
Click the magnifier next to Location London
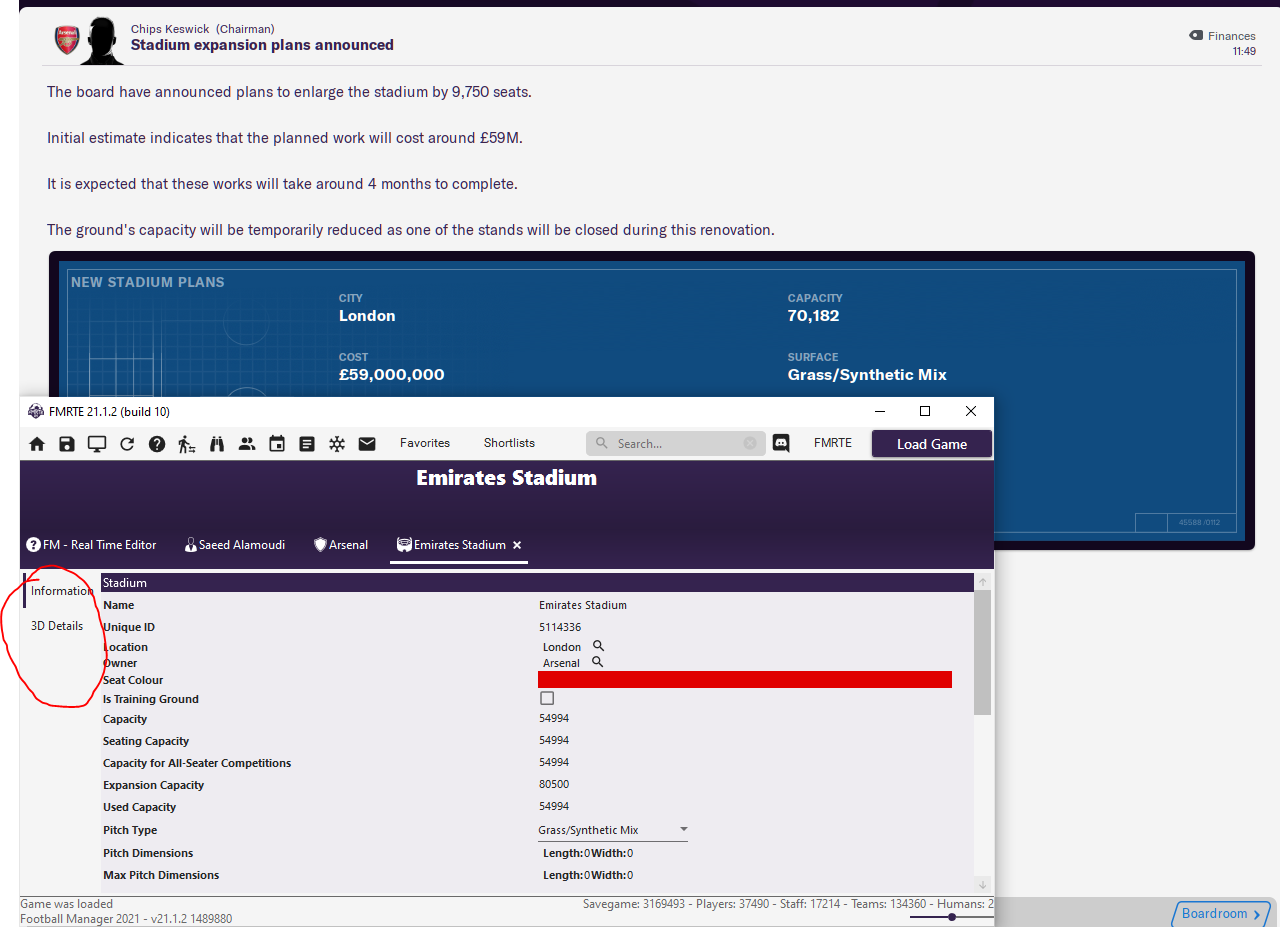[598, 646]
